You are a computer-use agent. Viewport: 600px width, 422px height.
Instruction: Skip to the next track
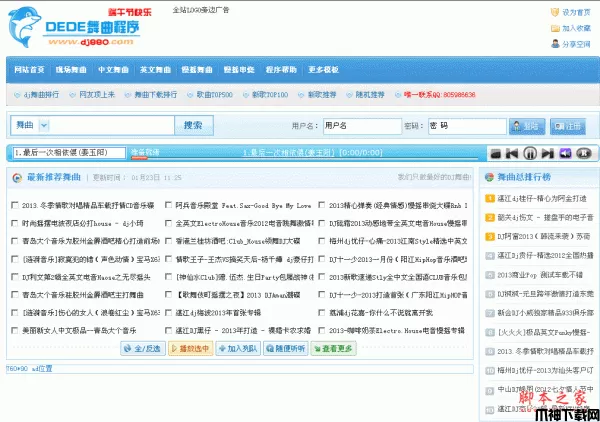tap(546, 153)
